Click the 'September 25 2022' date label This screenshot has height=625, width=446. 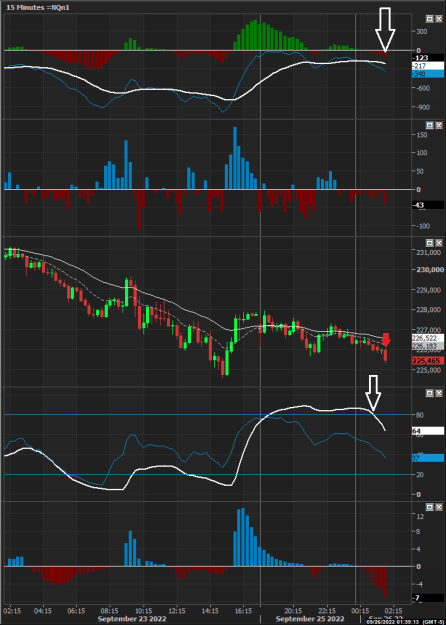(x=310, y=619)
